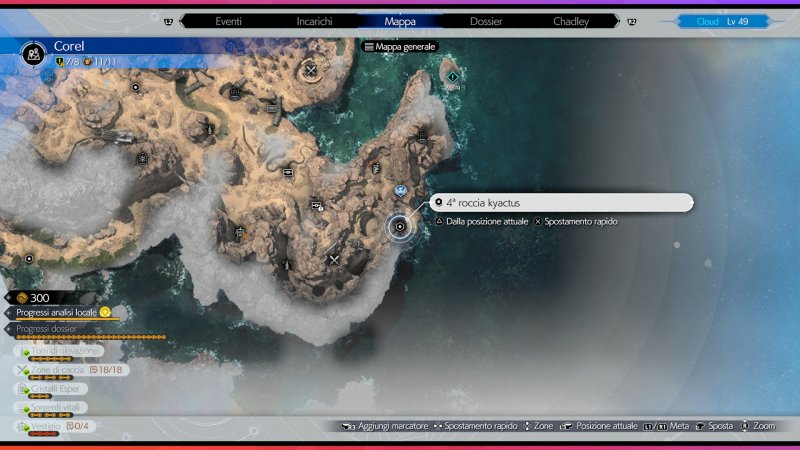Select the highlighted 4ª roccia kyactus marker
The width and height of the screenshot is (800, 450).
pos(400,227)
